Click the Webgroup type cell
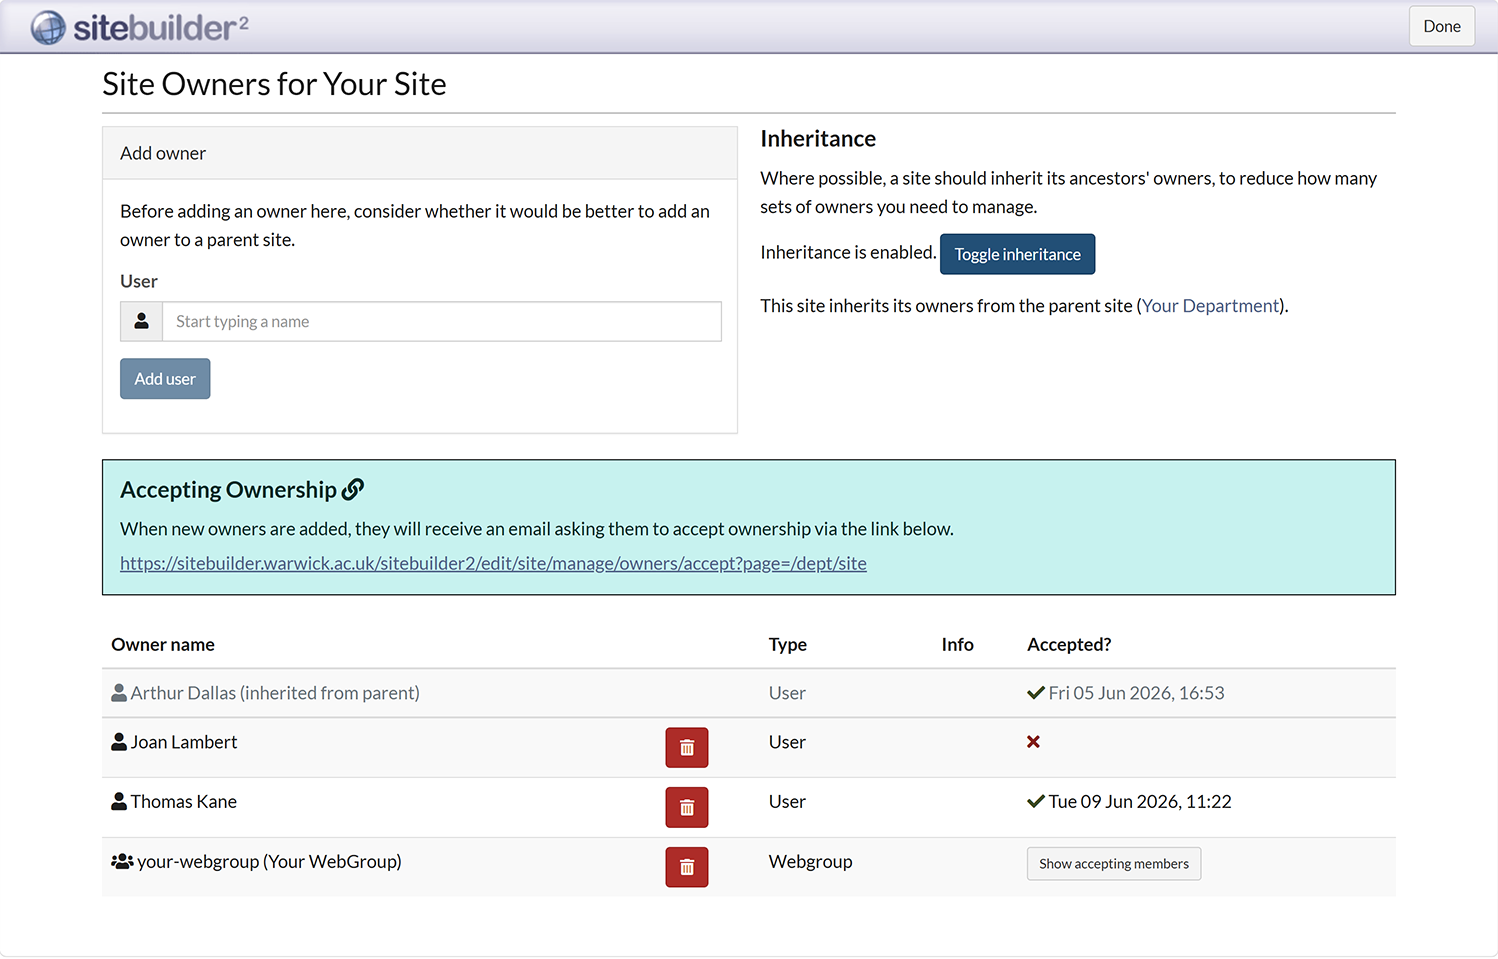 click(x=810, y=861)
